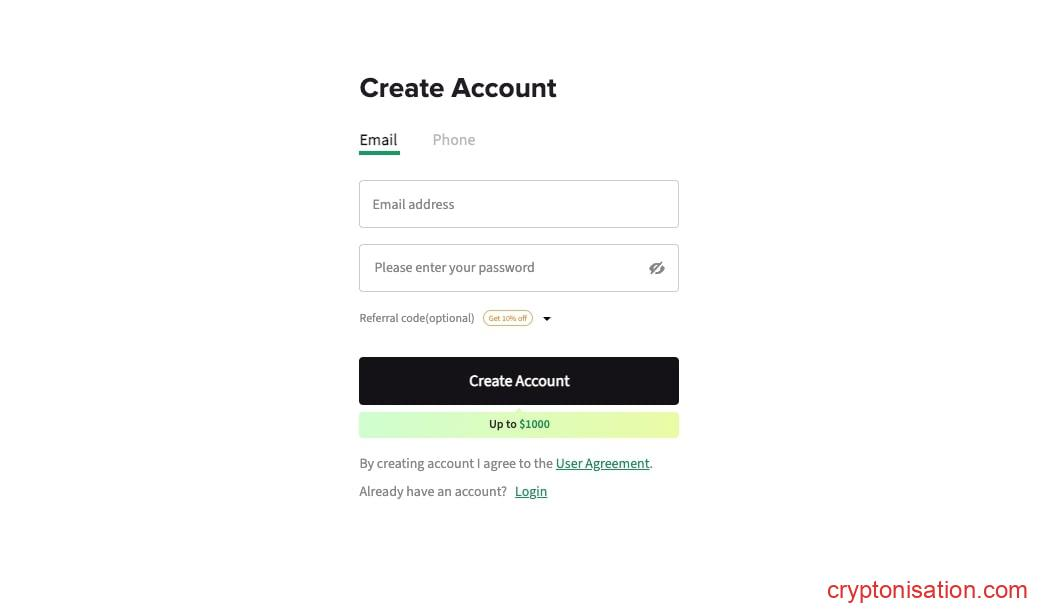
Task: Follow the Login link
Action: (x=530, y=491)
